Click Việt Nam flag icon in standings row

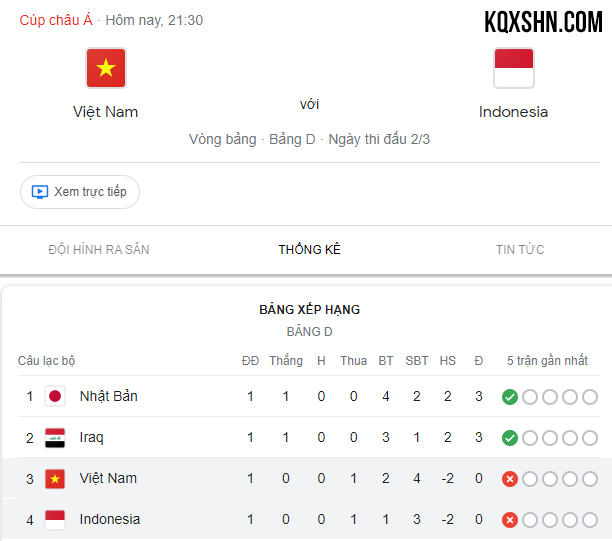[55, 479]
